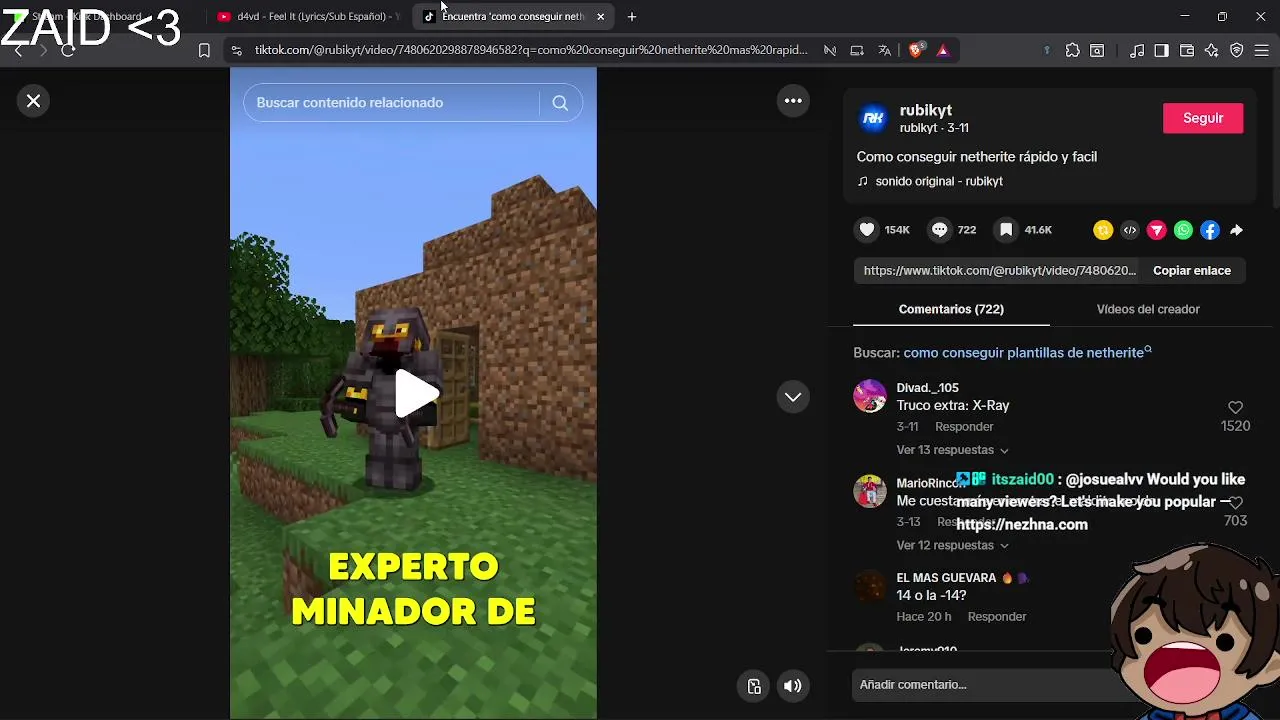Open the browser hamburger main menu
Viewport: 1280px width, 720px height.
[x=1262, y=50]
